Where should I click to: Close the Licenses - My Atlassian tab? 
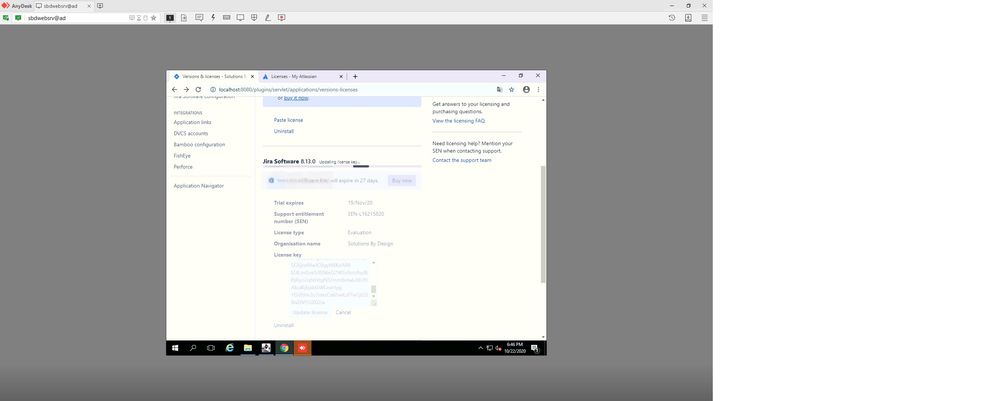pyautogui.click(x=341, y=77)
